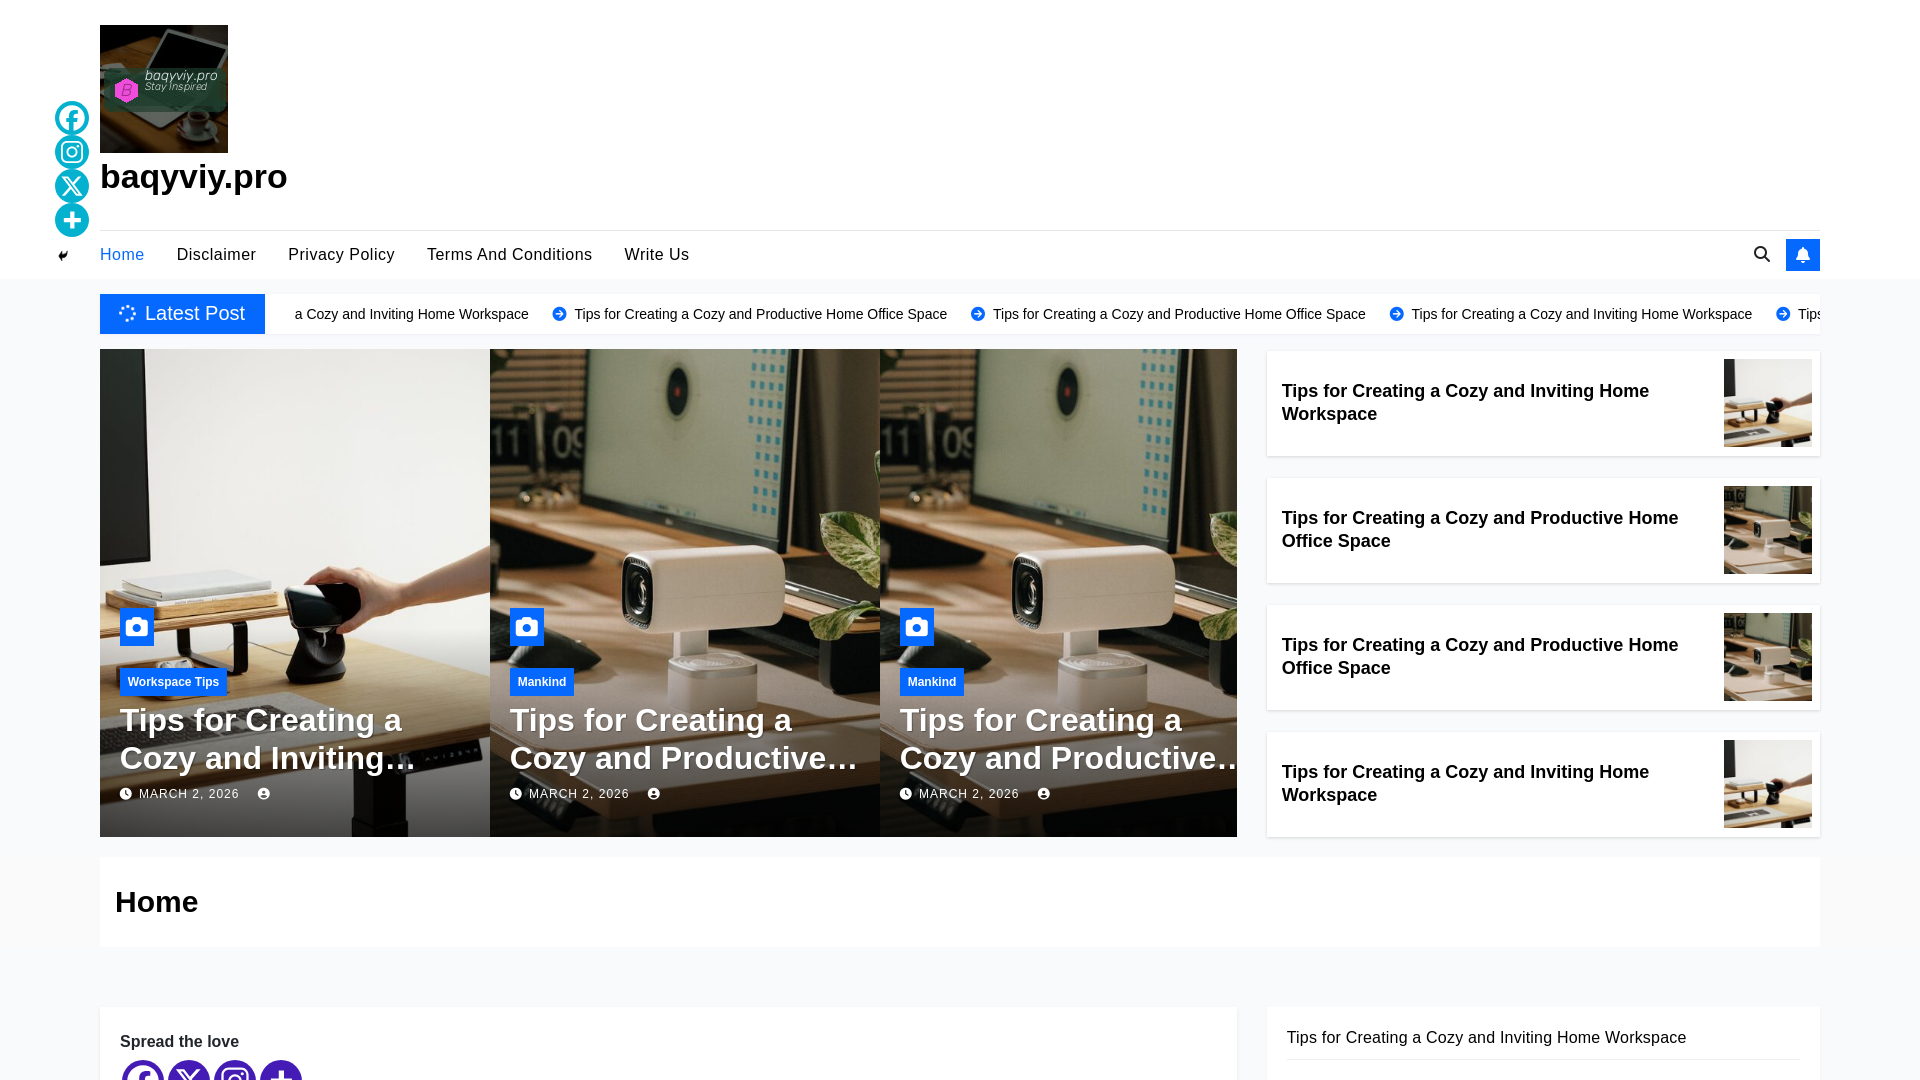Viewport: 1920px width, 1080px height.
Task: Click the Facebook share icon under Spread the love
Action: click(x=143, y=1070)
